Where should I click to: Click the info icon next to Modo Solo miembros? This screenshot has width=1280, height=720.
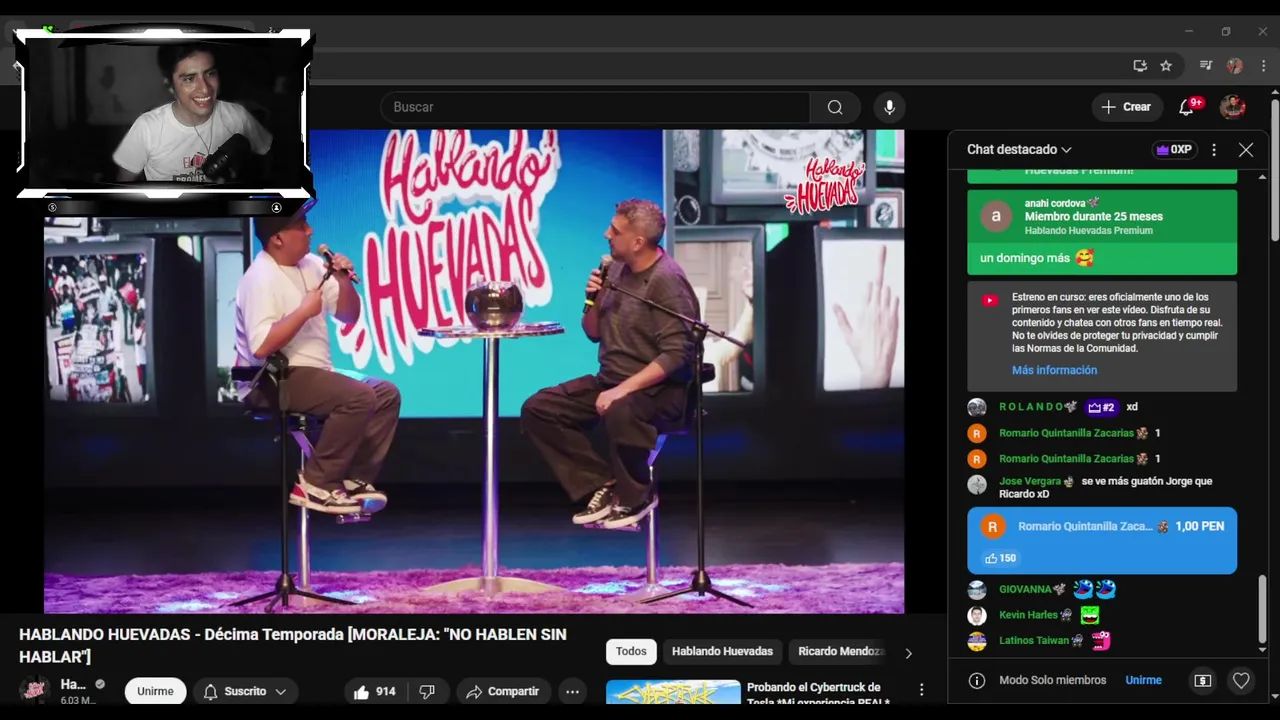pyautogui.click(x=978, y=680)
